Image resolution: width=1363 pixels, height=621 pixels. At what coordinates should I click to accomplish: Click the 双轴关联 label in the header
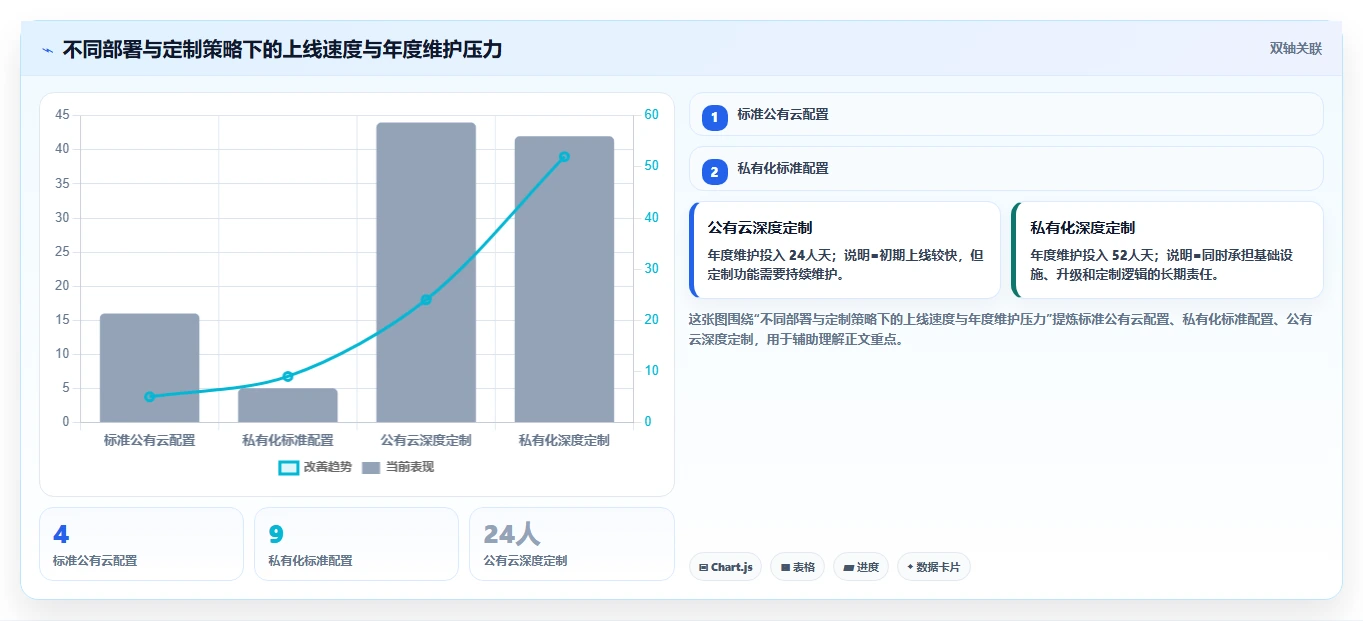[x=1296, y=49]
